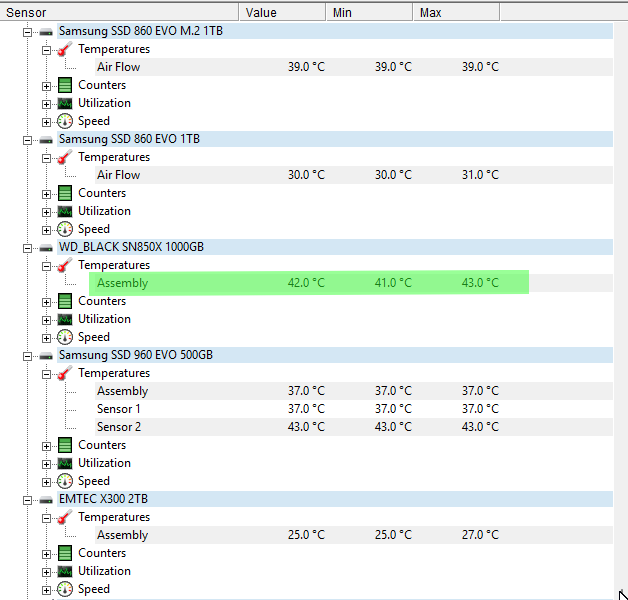This screenshot has width=628, height=600.
Task: Click the thermometer icon under Samsung SSD 960 EVO
Action: click(x=64, y=373)
